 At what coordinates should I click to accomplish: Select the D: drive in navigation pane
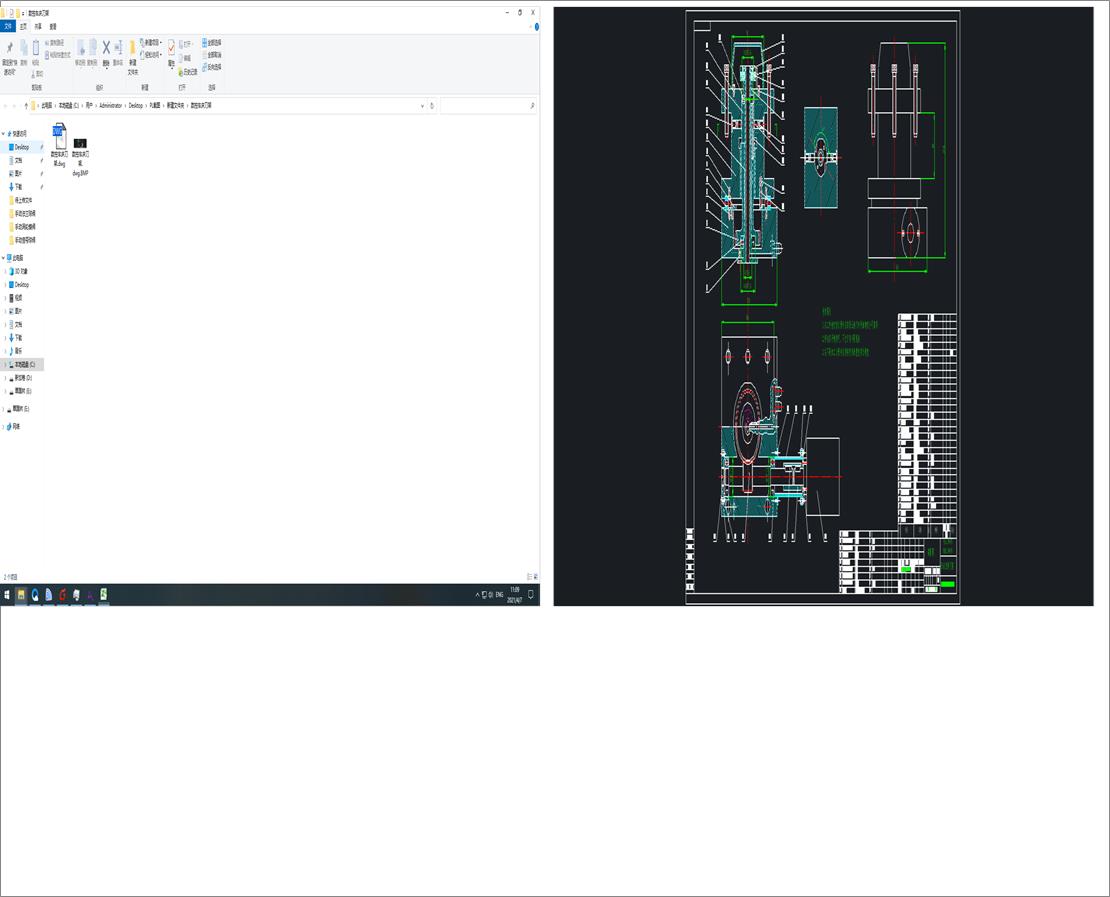[x=23, y=378]
